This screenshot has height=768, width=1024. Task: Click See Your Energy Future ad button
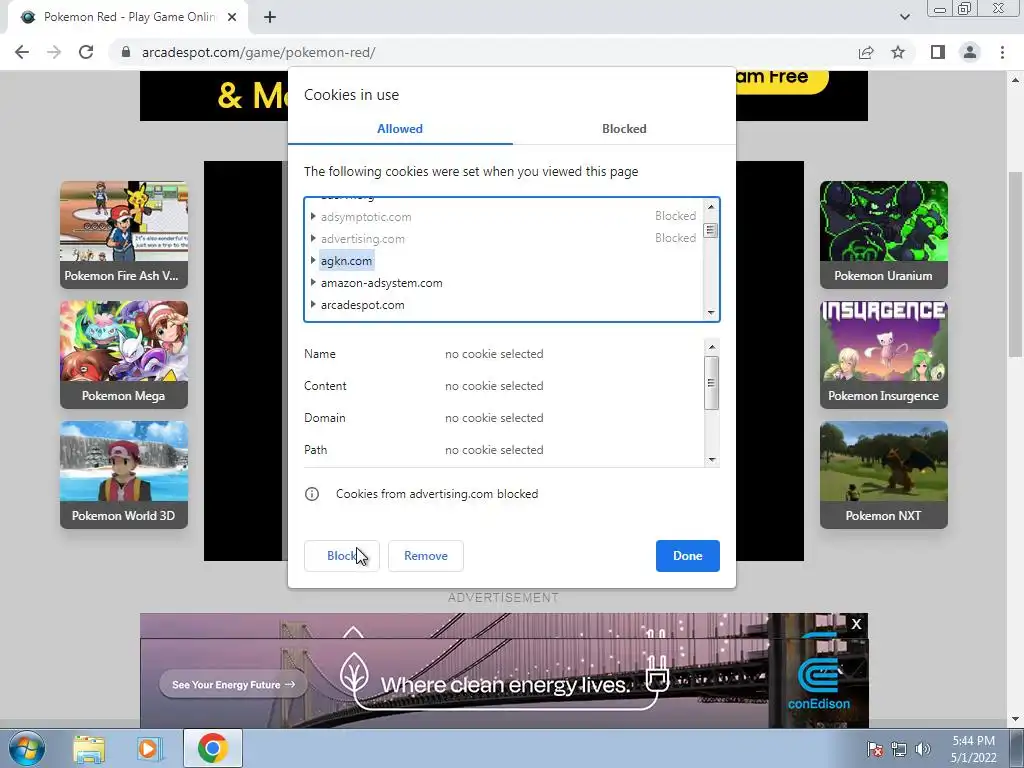[233, 684]
